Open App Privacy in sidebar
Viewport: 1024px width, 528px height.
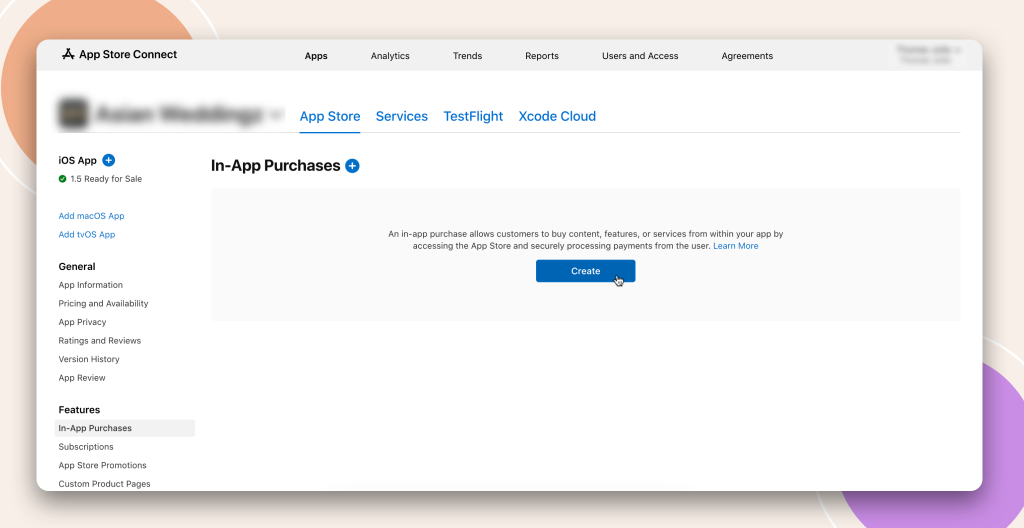point(82,322)
